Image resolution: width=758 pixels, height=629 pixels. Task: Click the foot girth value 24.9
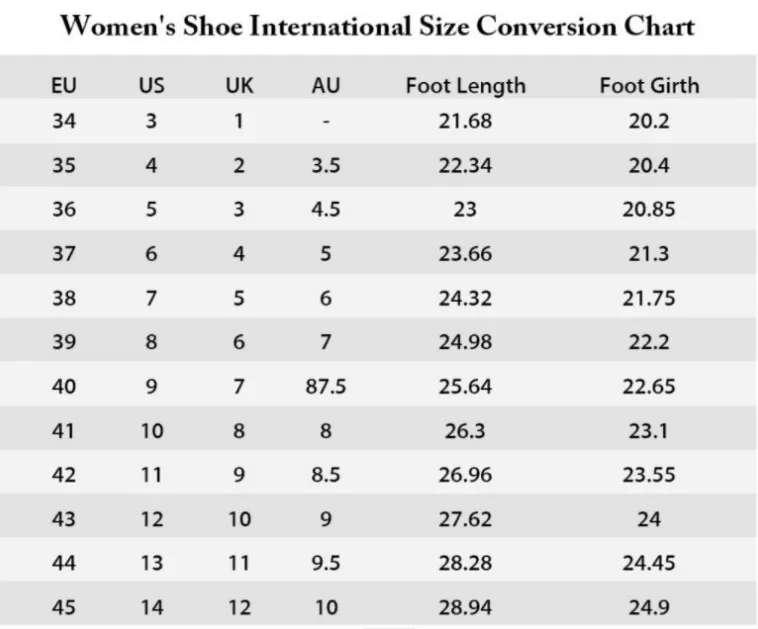(x=649, y=606)
